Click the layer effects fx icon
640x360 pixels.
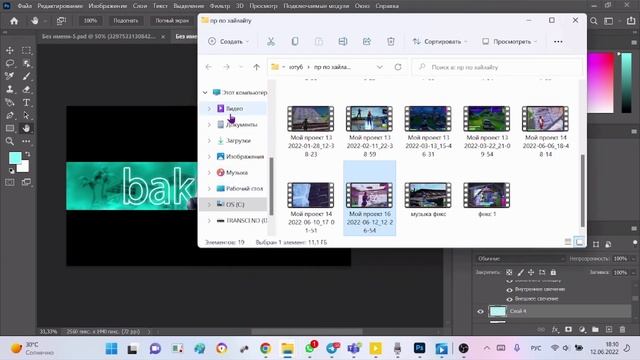tap(555, 329)
